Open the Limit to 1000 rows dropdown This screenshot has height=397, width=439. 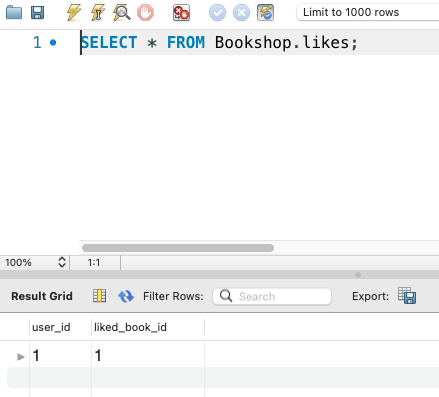point(367,12)
